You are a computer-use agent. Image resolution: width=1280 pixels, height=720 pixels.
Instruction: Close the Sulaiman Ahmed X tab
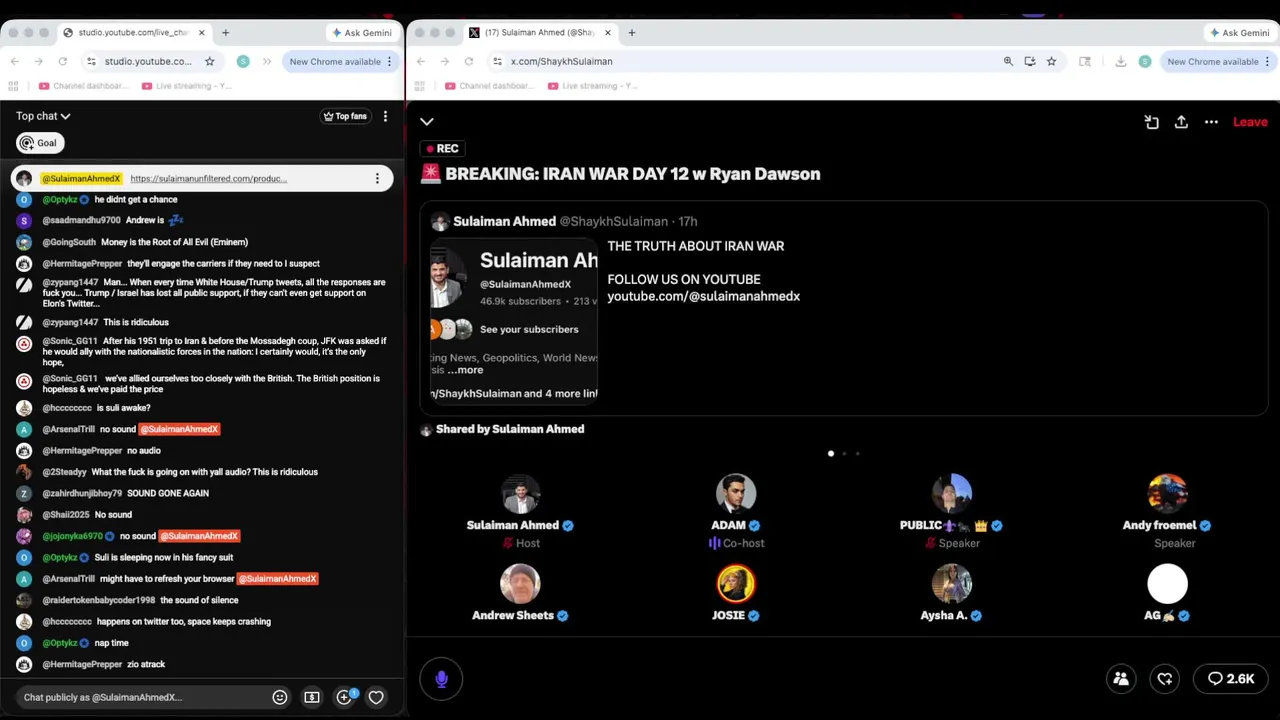coord(607,33)
